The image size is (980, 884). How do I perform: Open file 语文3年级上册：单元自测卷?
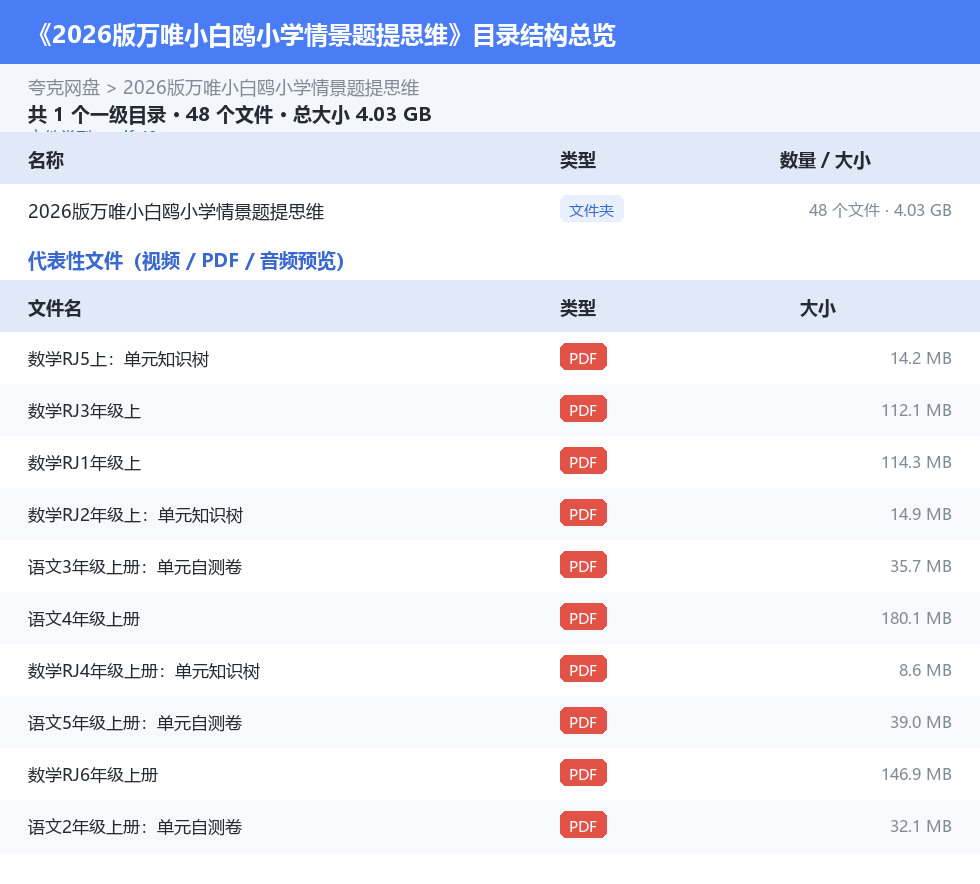(135, 567)
